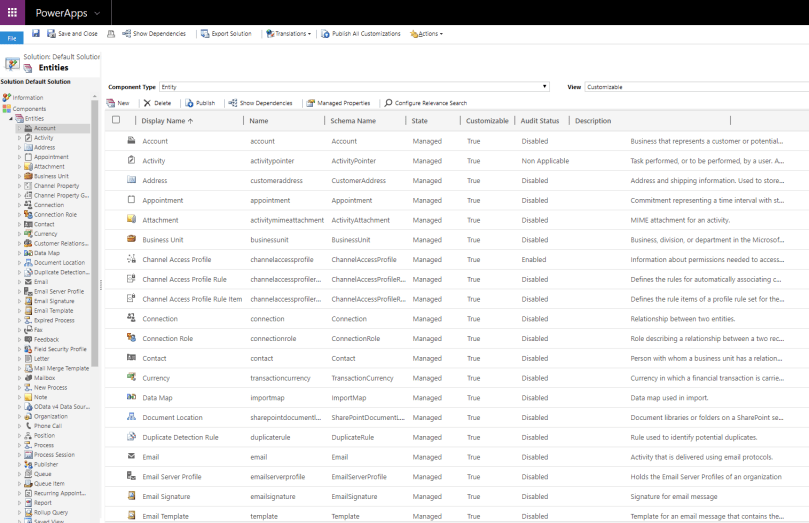The width and height of the screenshot is (809, 523).
Task: Collapse the Entities tree node
Action: (x=10, y=118)
